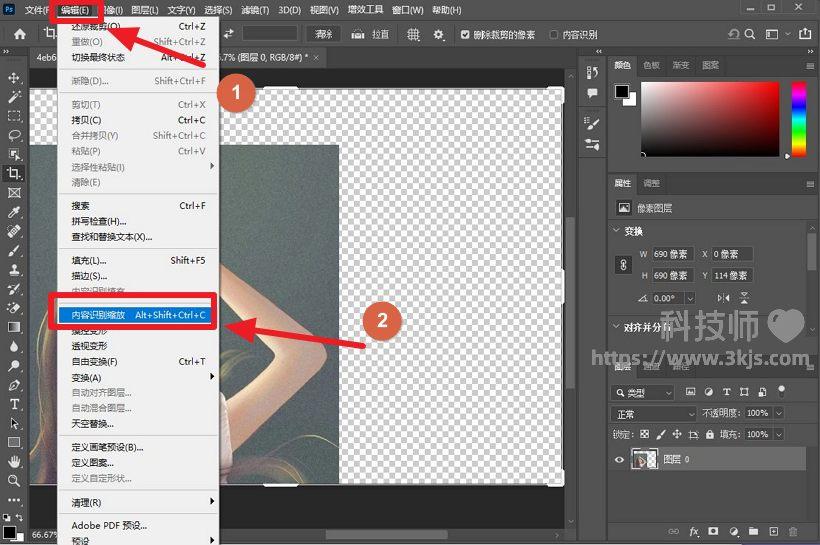Select the Eraser tool
The height and width of the screenshot is (545, 820).
pyautogui.click(x=14, y=308)
